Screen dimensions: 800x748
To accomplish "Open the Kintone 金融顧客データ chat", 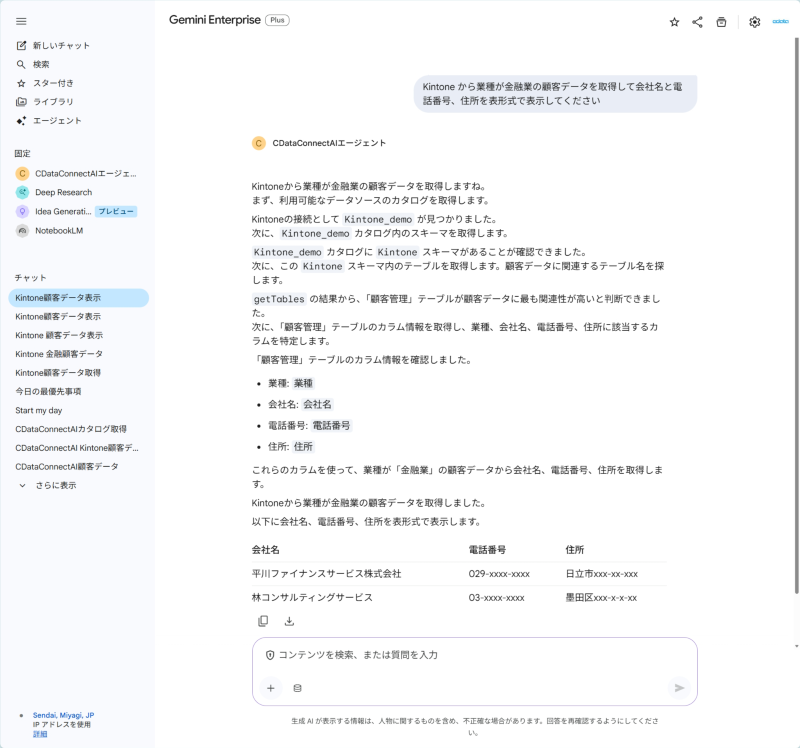I will click(59, 354).
